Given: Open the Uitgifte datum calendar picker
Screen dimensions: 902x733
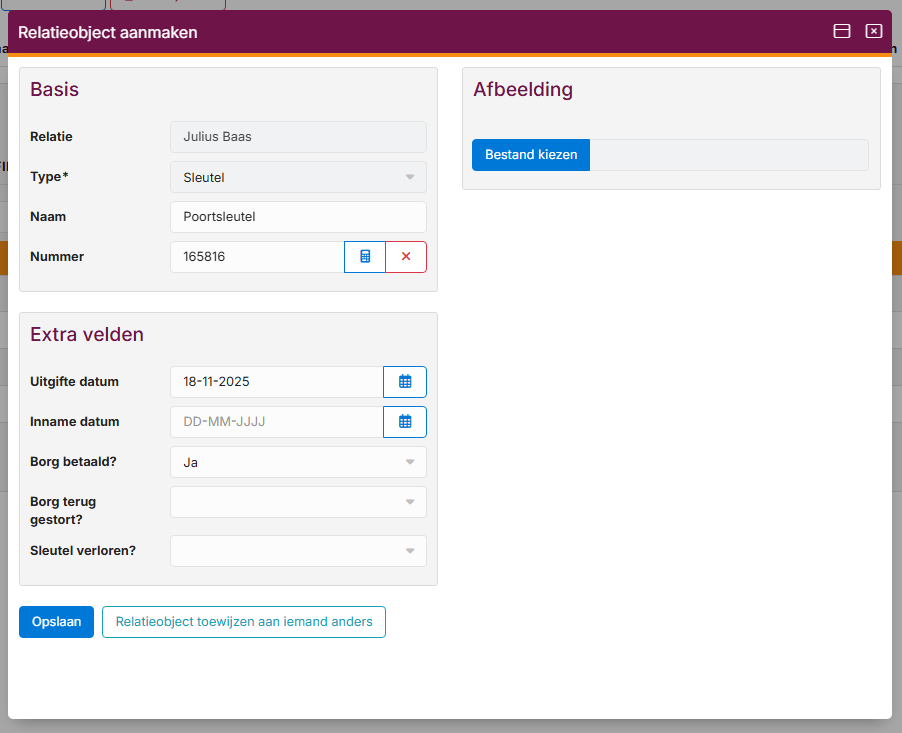Looking at the screenshot, I should 405,382.
